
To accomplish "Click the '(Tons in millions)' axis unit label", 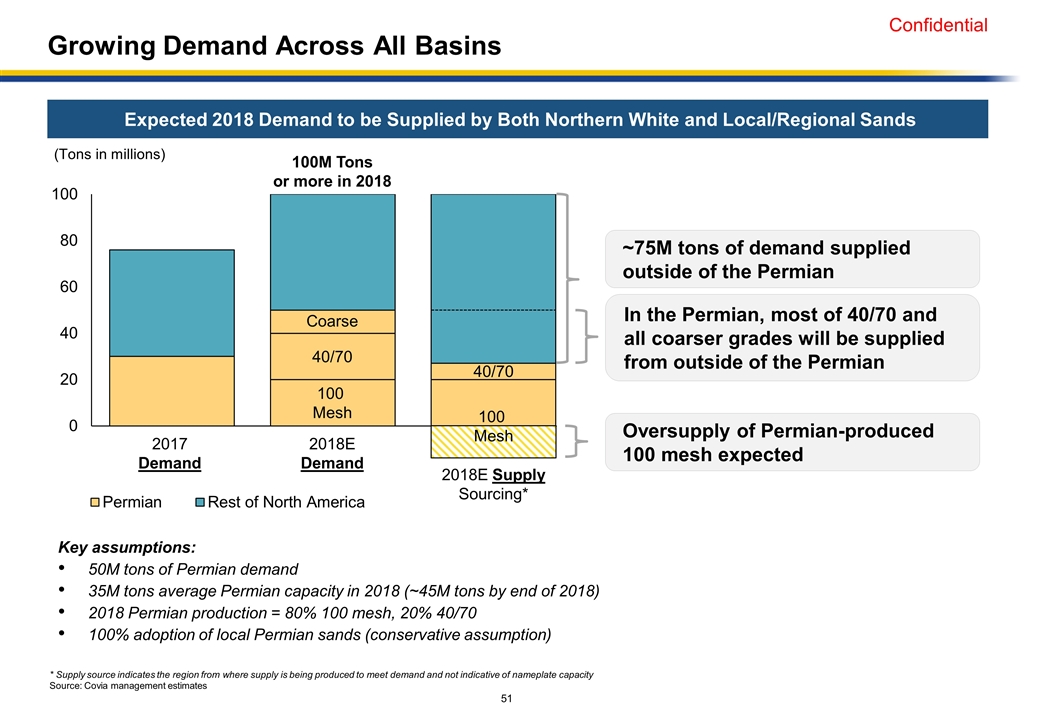I will tap(109, 154).
